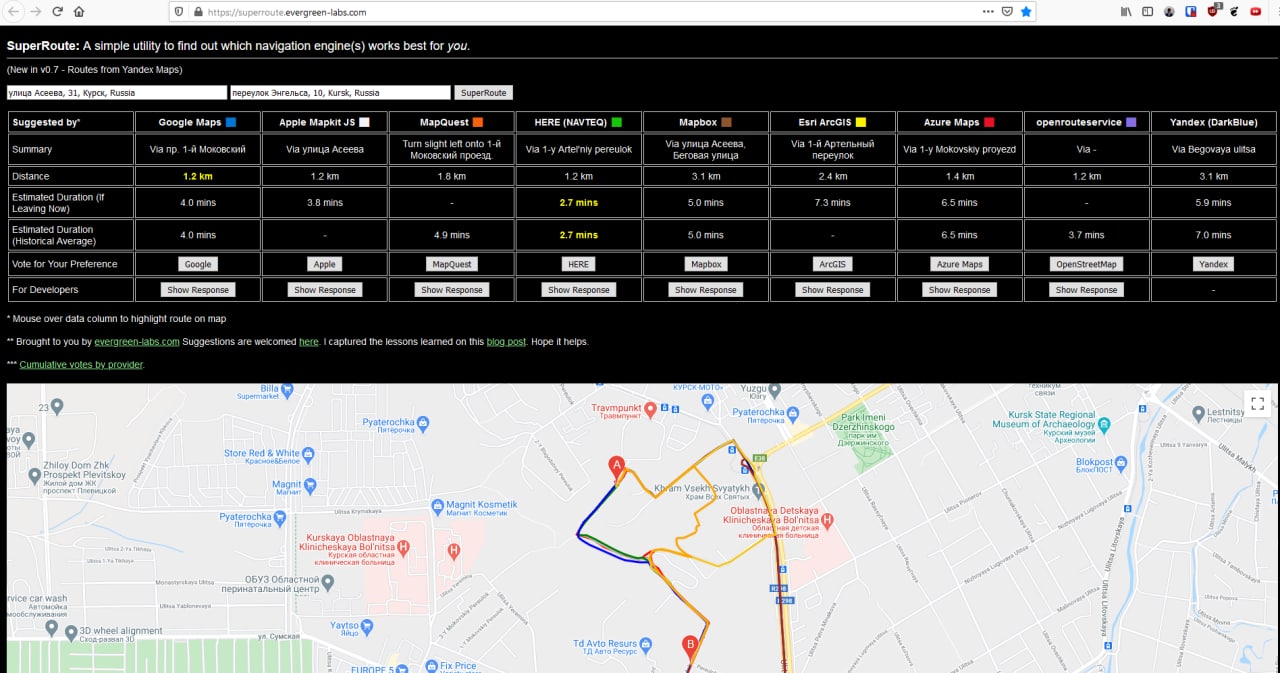Toggle fullscreen view on the map
The height and width of the screenshot is (673, 1280).
1258,404
